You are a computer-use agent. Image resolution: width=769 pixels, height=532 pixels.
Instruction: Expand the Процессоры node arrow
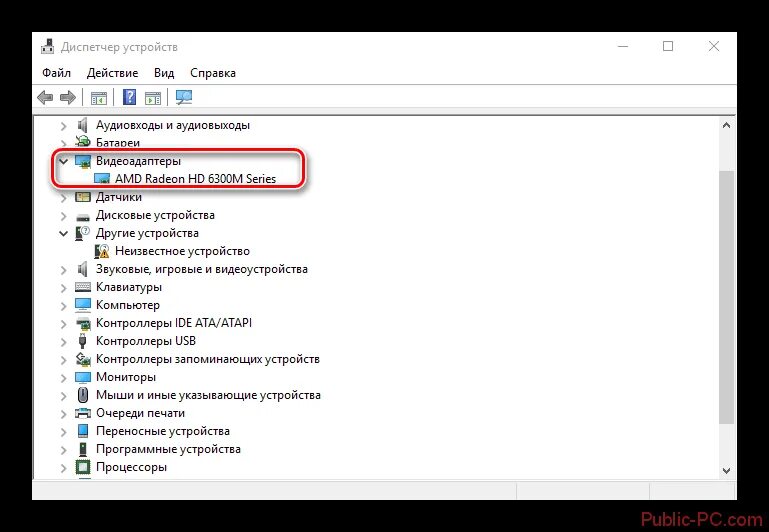point(63,468)
